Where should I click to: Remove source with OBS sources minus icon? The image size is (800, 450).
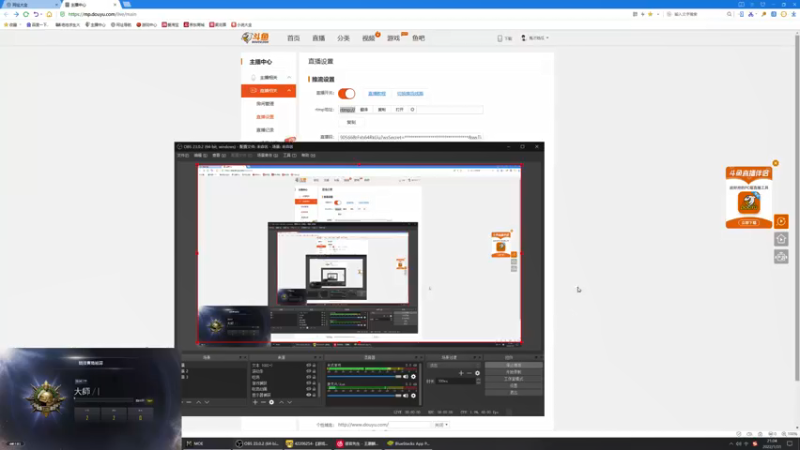(x=263, y=402)
